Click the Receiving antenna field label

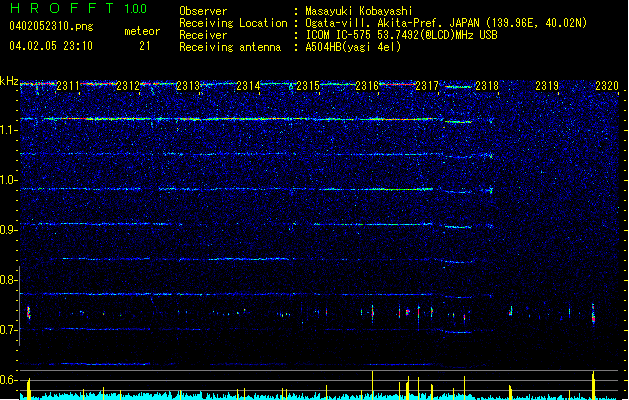(230, 47)
